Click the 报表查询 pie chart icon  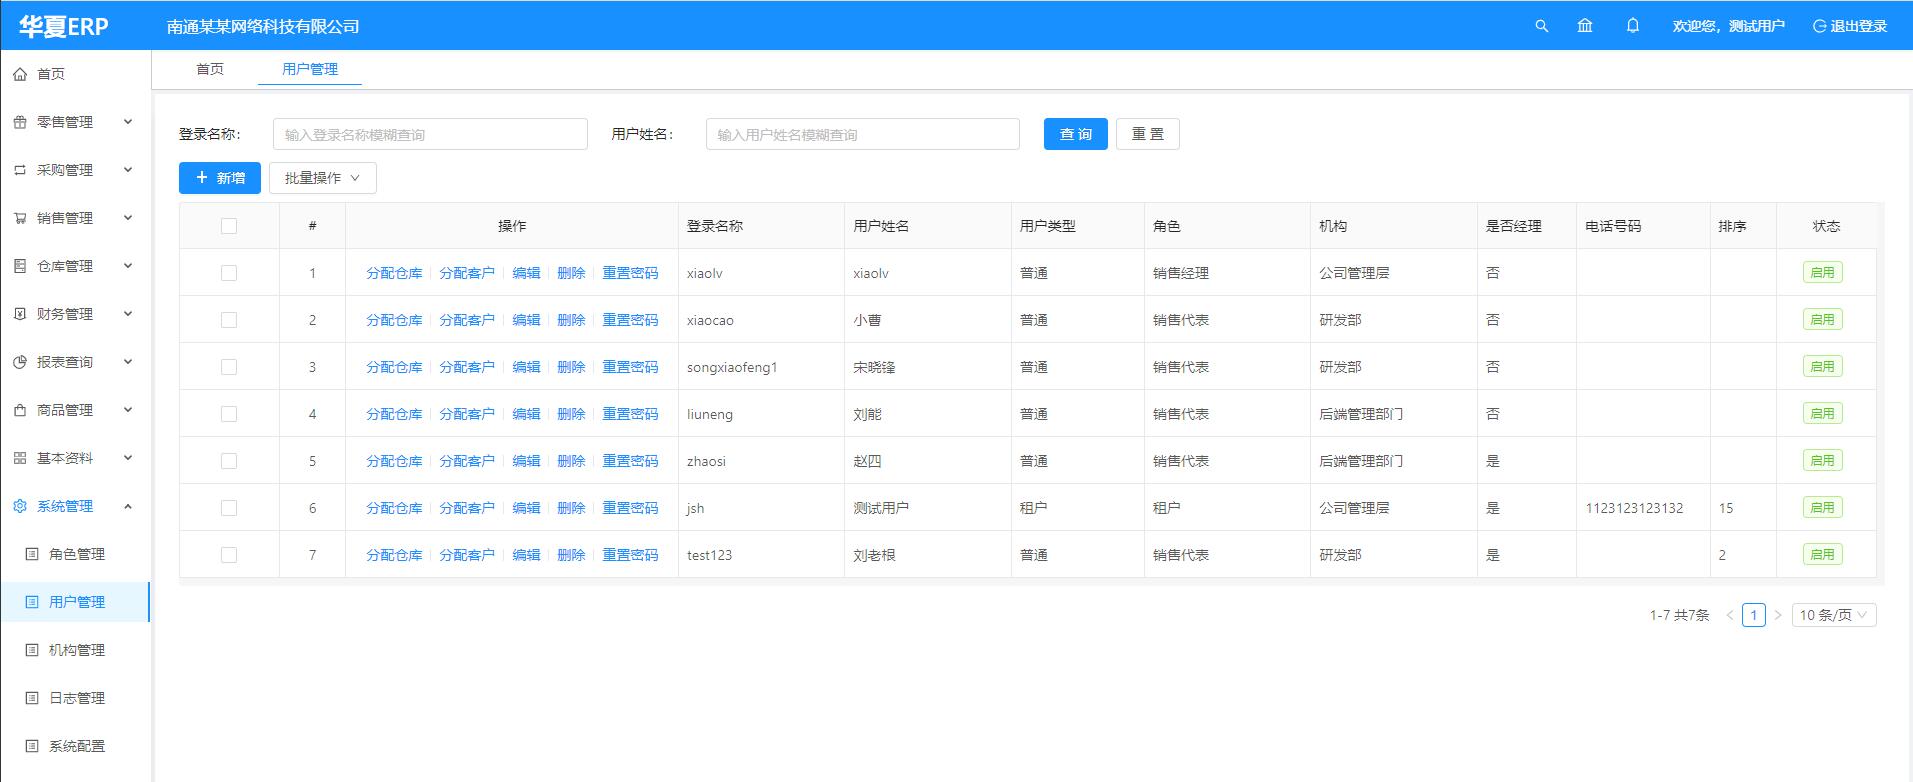[x=20, y=362]
